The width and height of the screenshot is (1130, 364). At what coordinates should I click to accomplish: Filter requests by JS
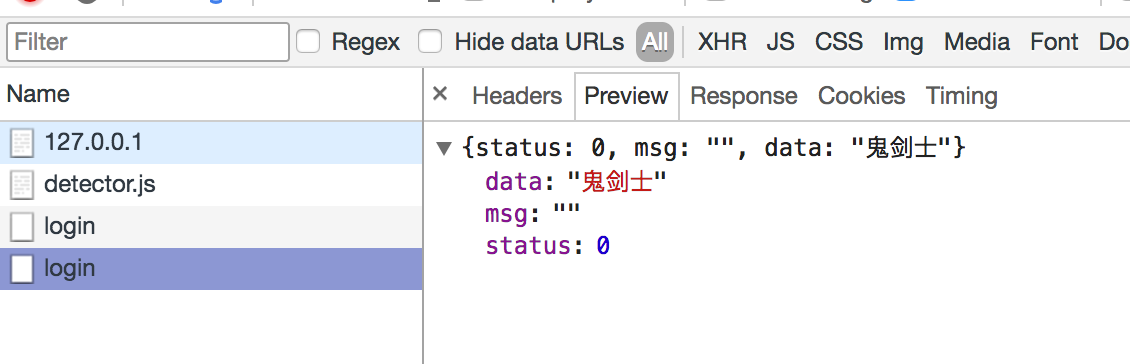tap(780, 42)
